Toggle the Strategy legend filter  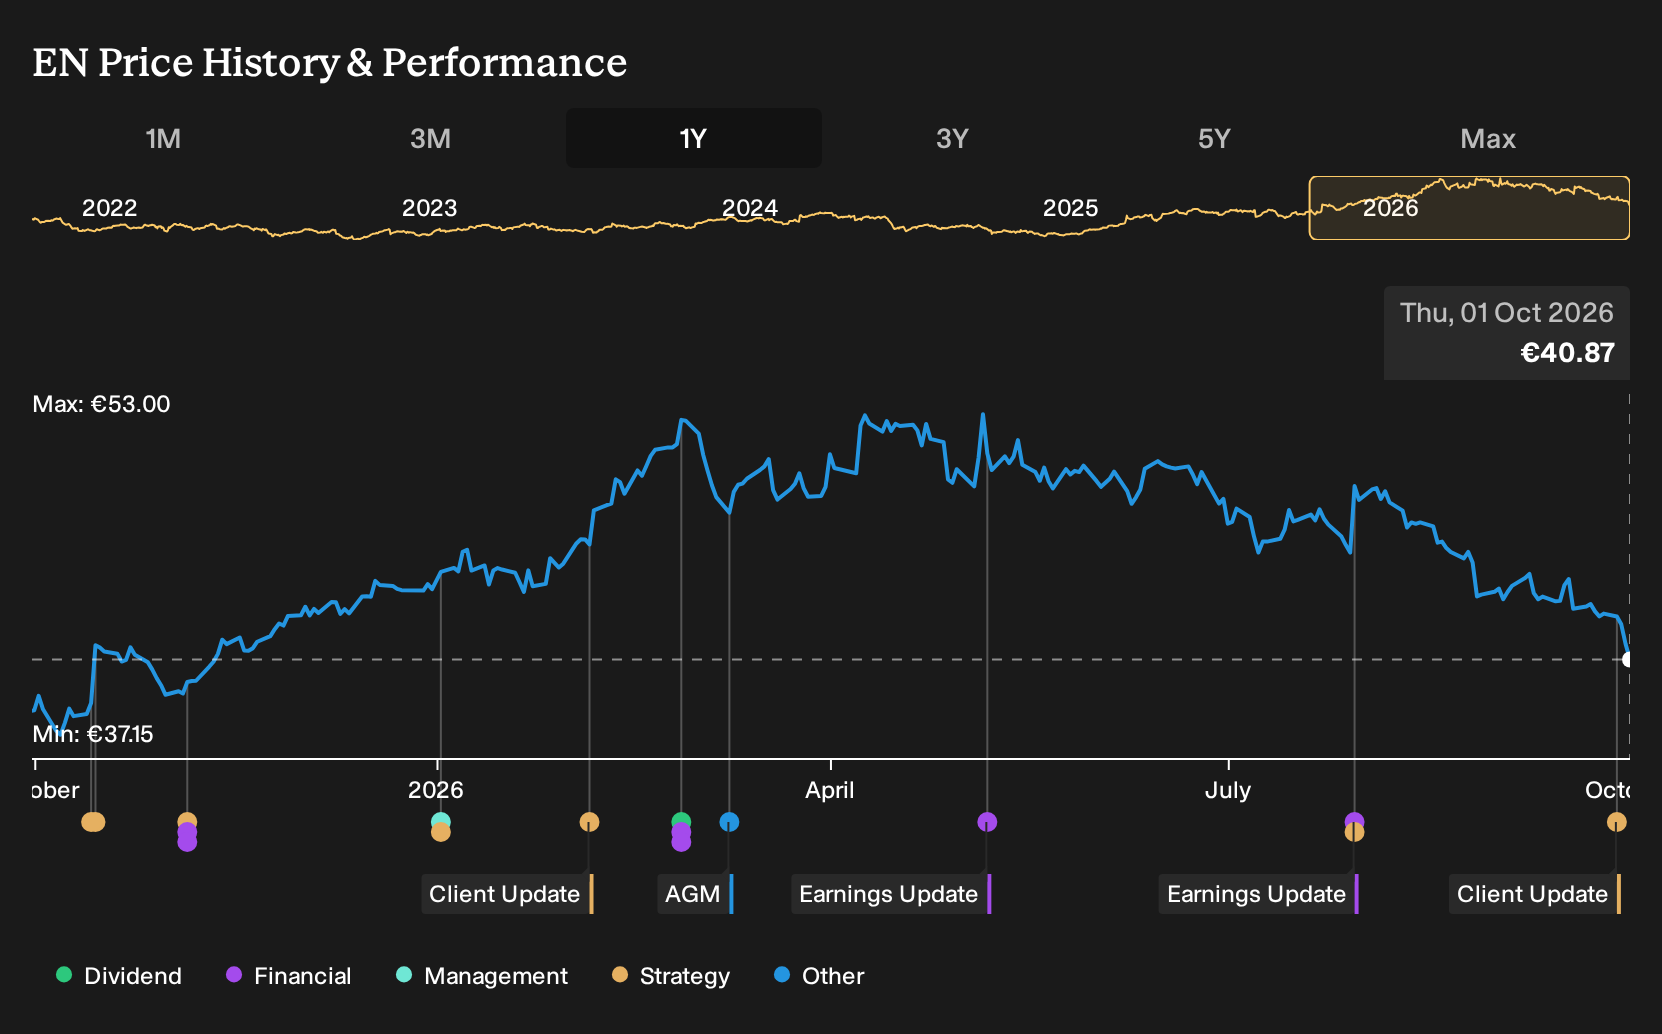pos(670,976)
